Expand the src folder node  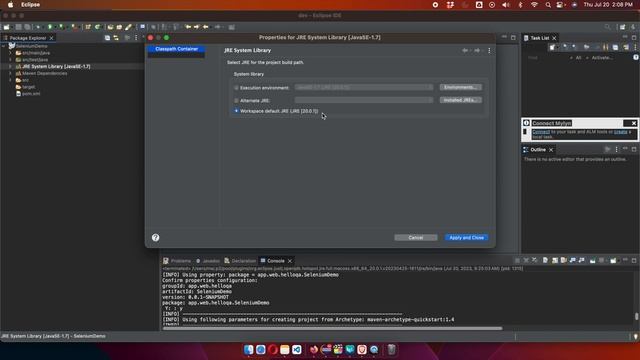[10, 80]
